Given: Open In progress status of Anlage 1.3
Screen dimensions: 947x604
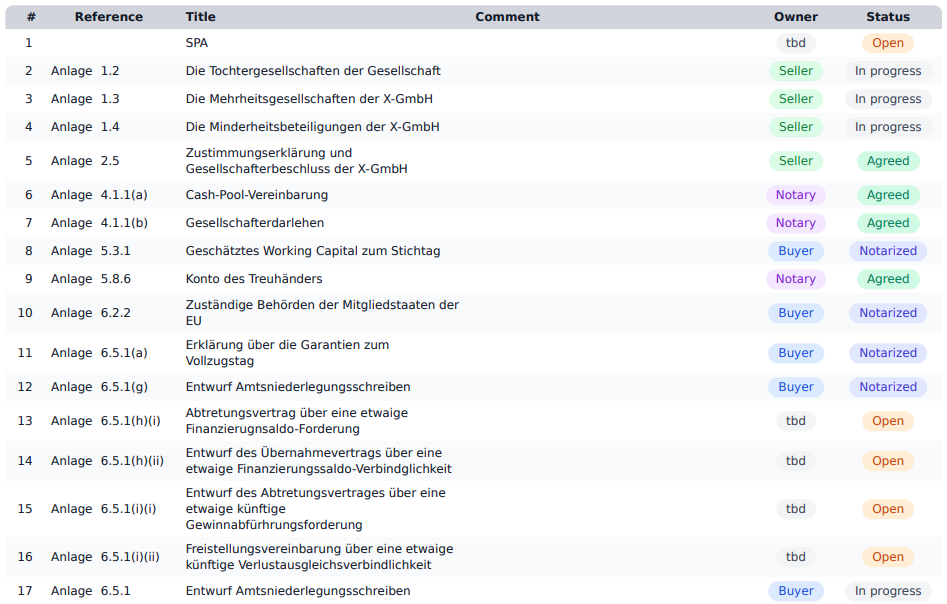Looking at the screenshot, I should 887,99.
